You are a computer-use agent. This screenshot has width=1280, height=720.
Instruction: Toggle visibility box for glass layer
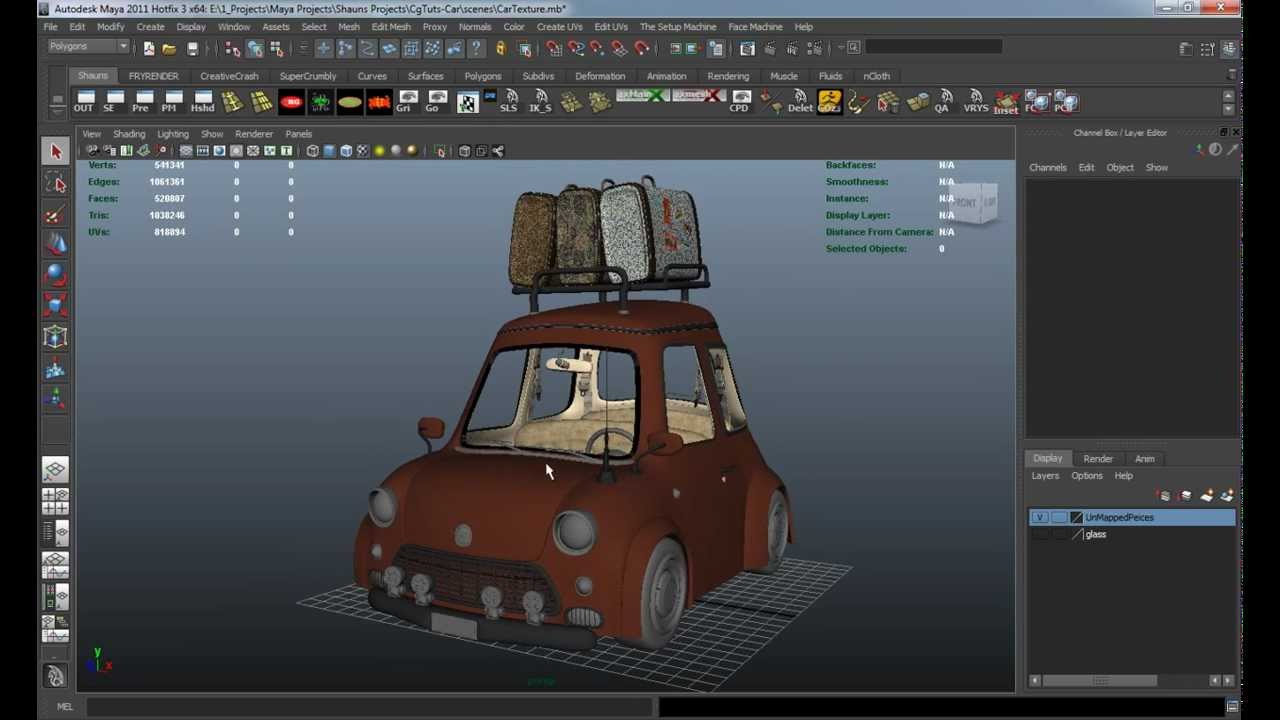1040,534
